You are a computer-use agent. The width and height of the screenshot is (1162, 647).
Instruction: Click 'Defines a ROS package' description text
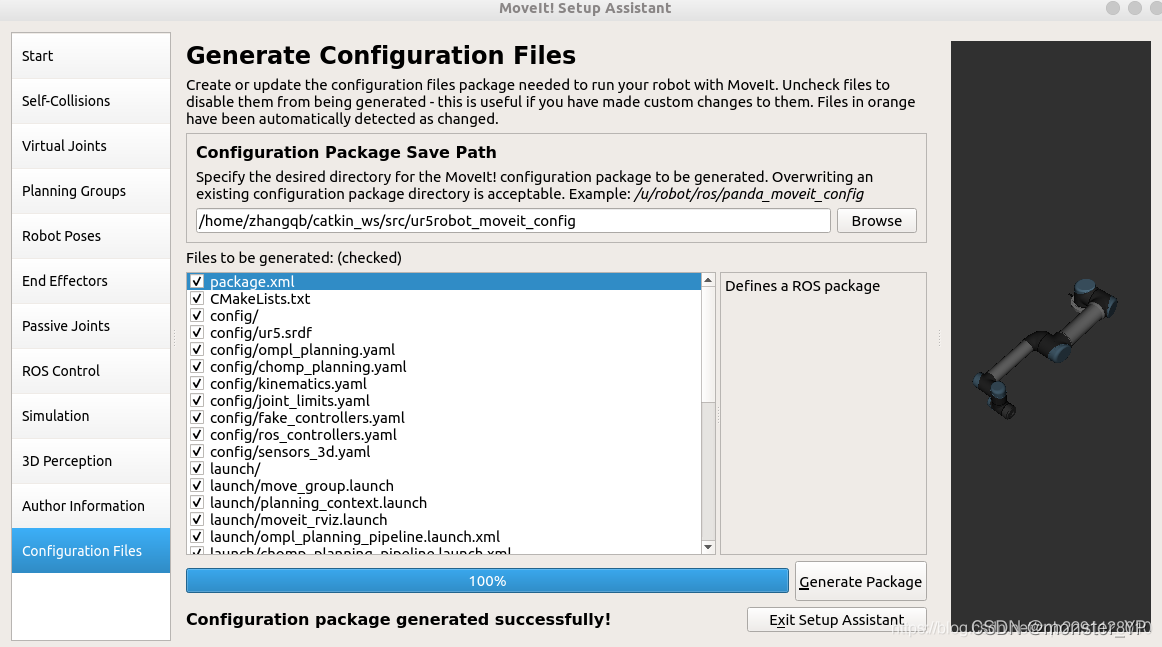click(x=803, y=286)
